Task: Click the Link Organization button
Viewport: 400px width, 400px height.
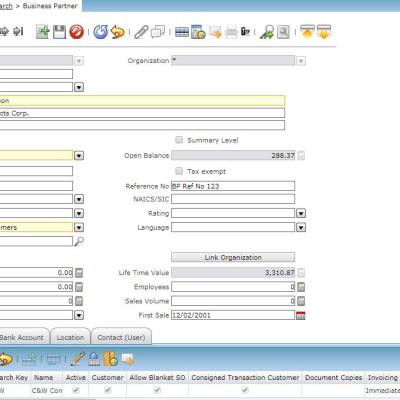Action: tap(233, 257)
